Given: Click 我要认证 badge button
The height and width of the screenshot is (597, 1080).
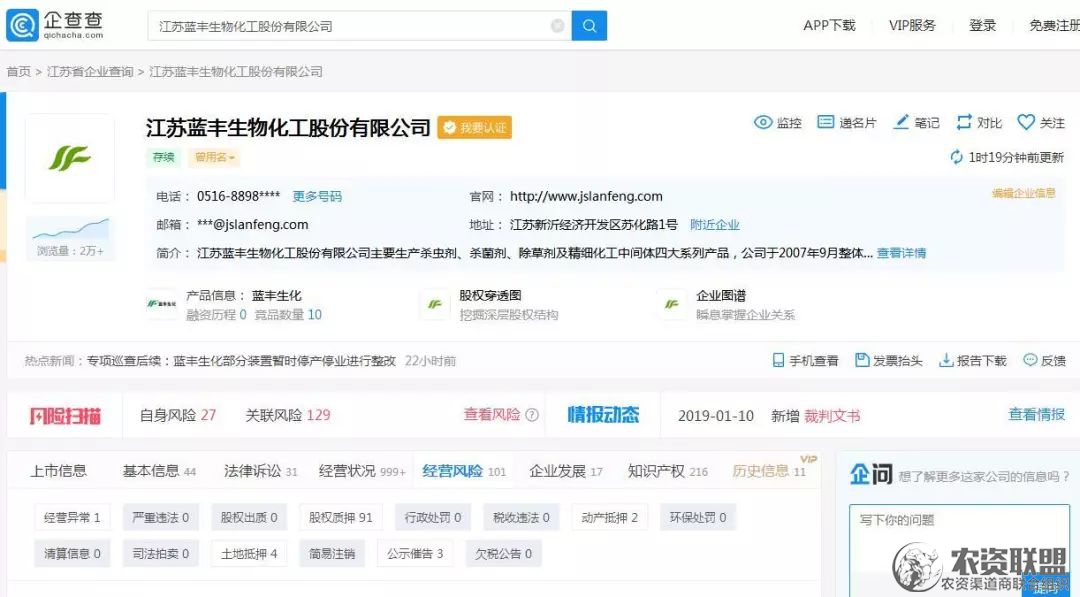Looking at the screenshot, I should (475, 127).
